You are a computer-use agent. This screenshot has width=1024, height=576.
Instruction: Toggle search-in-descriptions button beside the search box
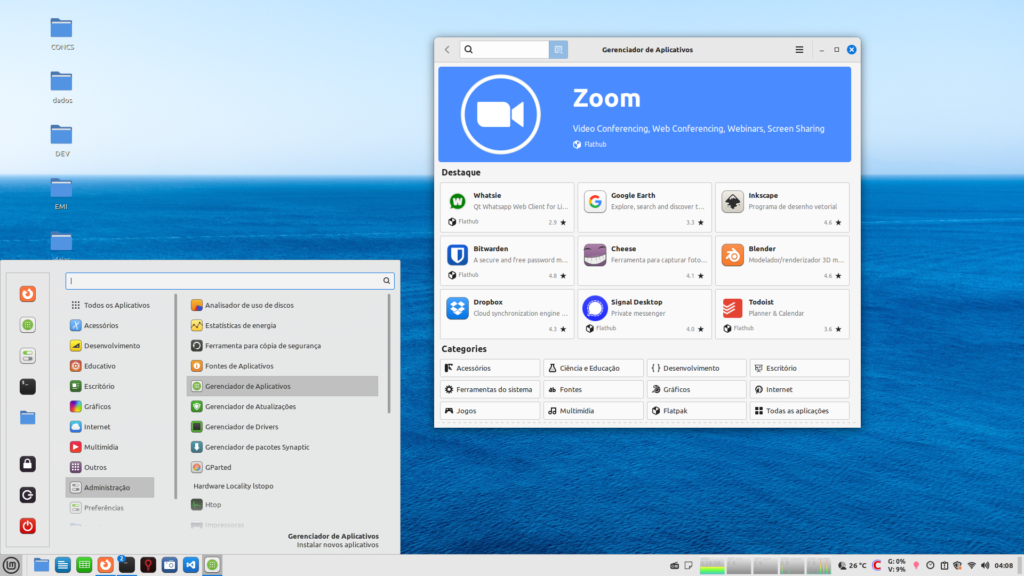pyautogui.click(x=559, y=49)
